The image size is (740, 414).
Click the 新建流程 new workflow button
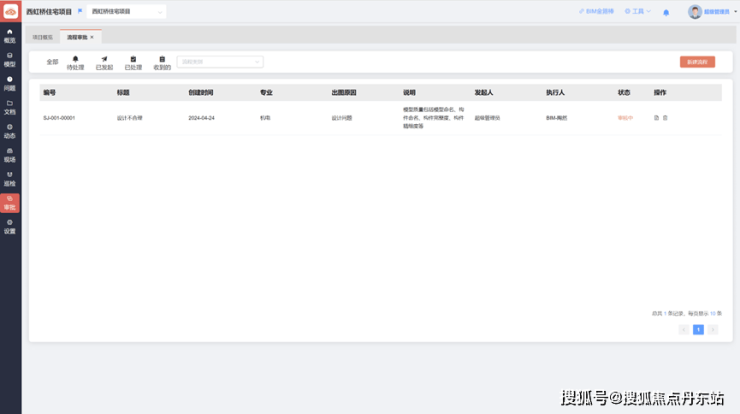point(697,62)
